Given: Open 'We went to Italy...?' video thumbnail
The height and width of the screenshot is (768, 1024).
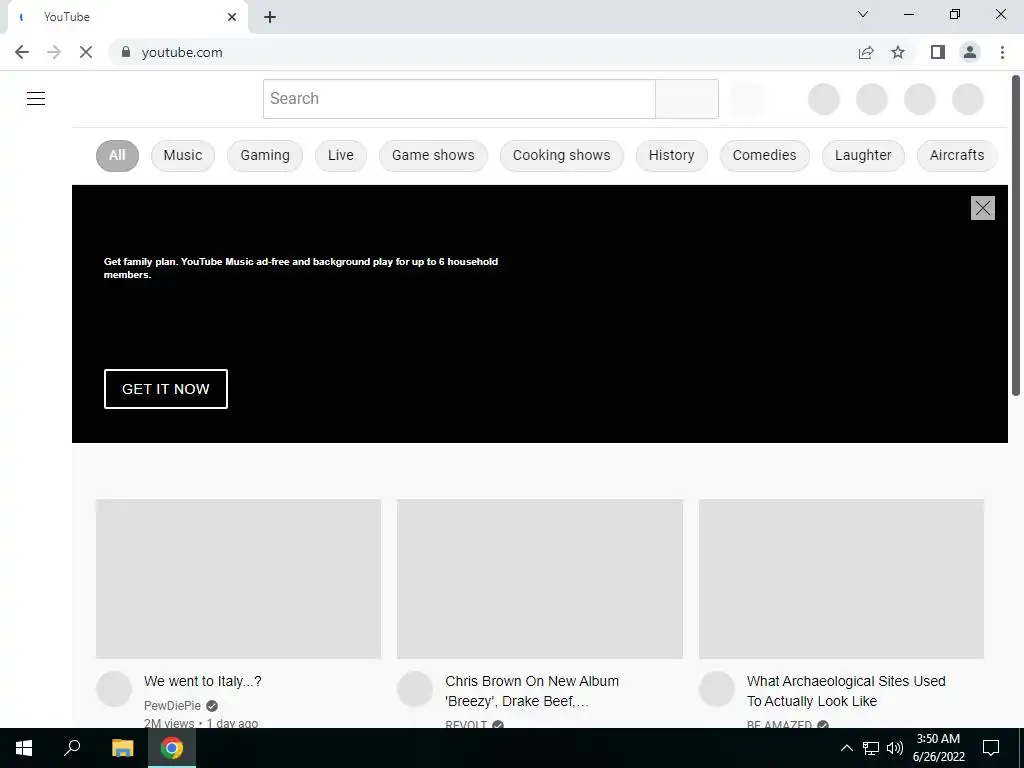Looking at the screenshot, I should click(238, 579).
